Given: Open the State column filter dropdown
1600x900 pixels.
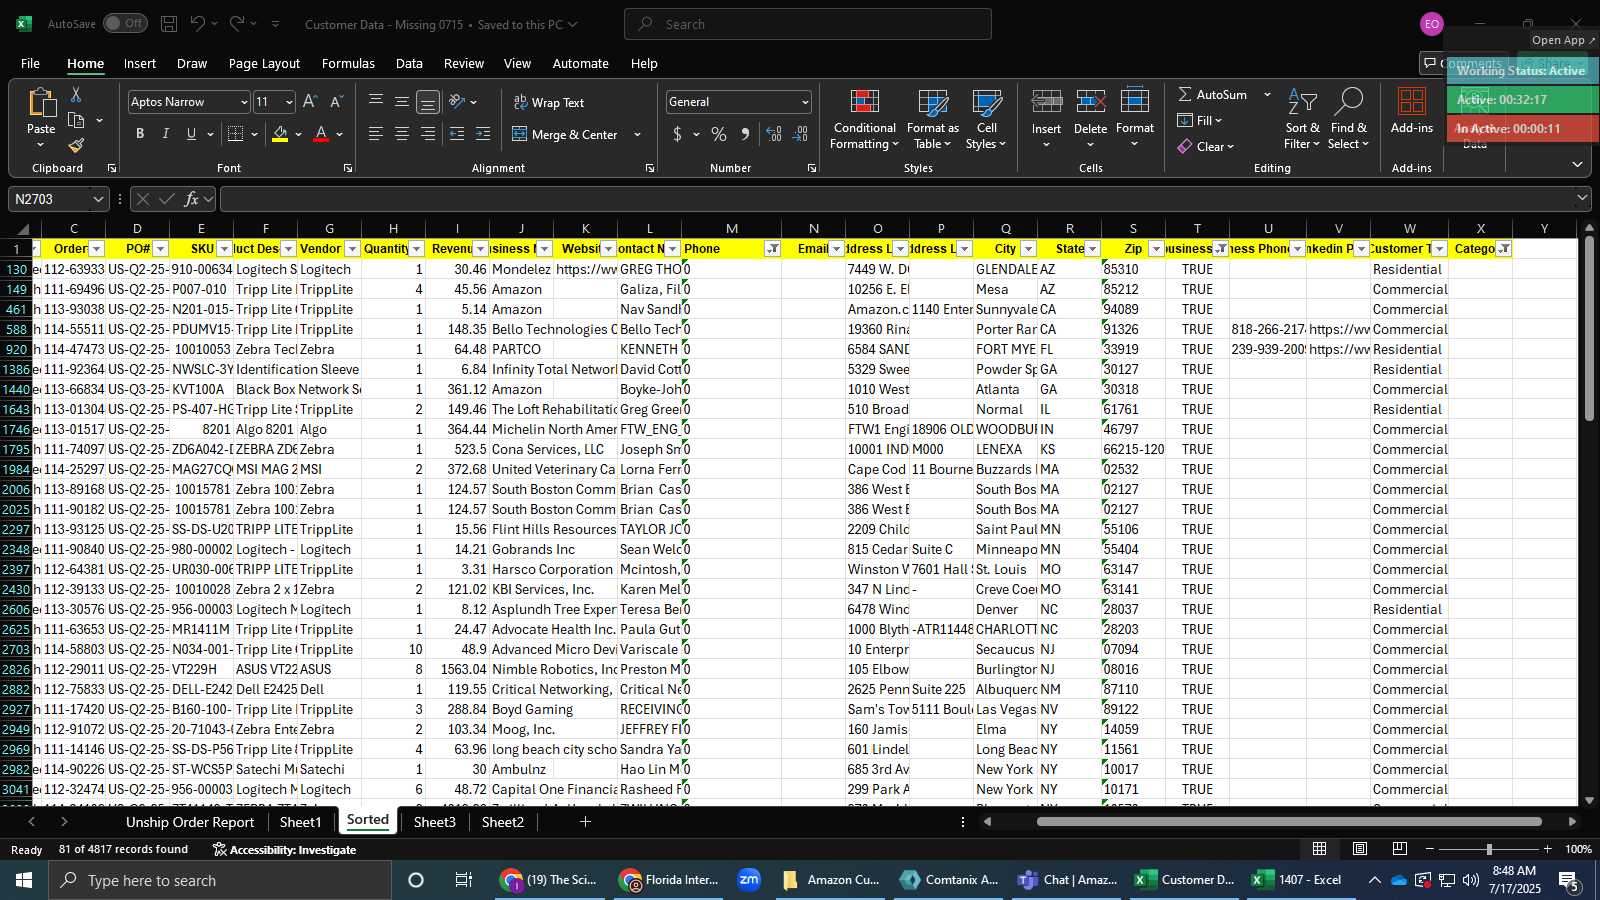Looking at the screenshot, I should click(x=1092, y=249).
